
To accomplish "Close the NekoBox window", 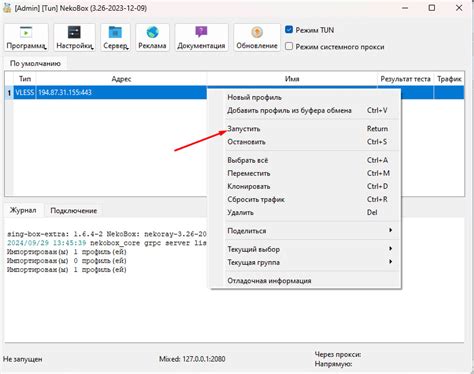I will (x=459, y=8).
